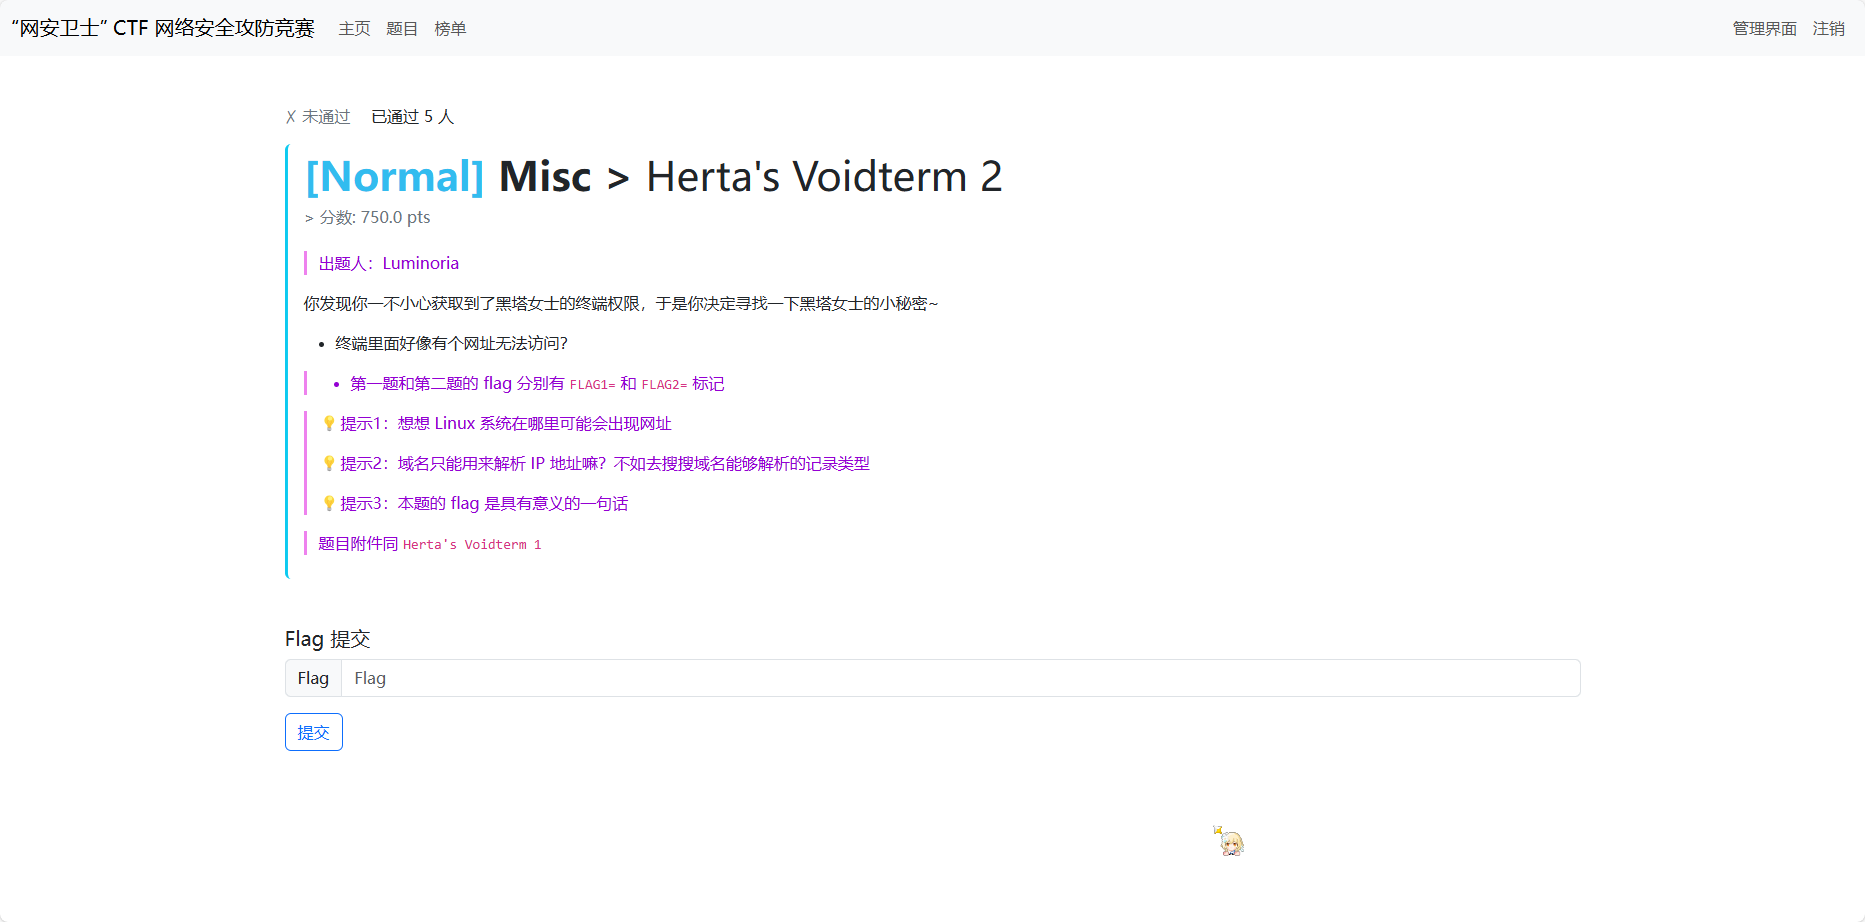
Task: Click the Herta's Voidterm 1 attachment reference
Action: pyautogui.click(x=472, y=545)
